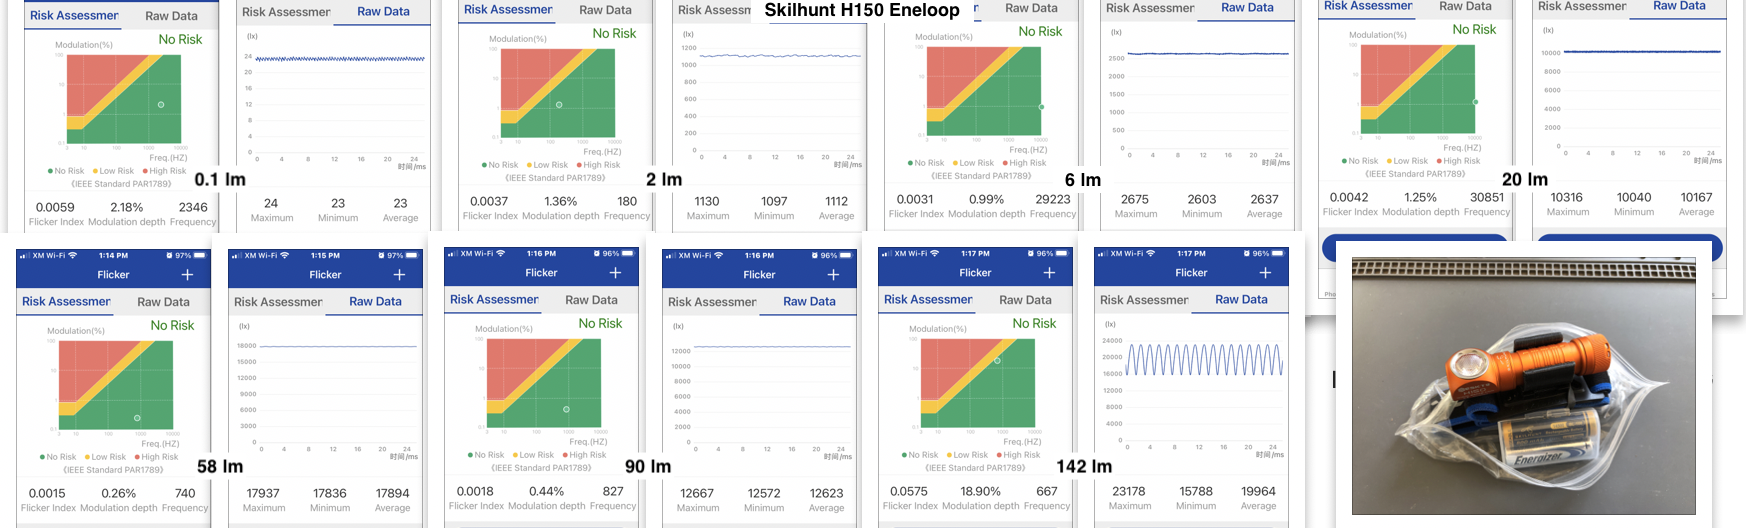This screenshot has height=528, width=1746.
Task: Tap the plus icon above the 18.90% modulation panel
Action: pyautogui.click(x=1049, y=272)
